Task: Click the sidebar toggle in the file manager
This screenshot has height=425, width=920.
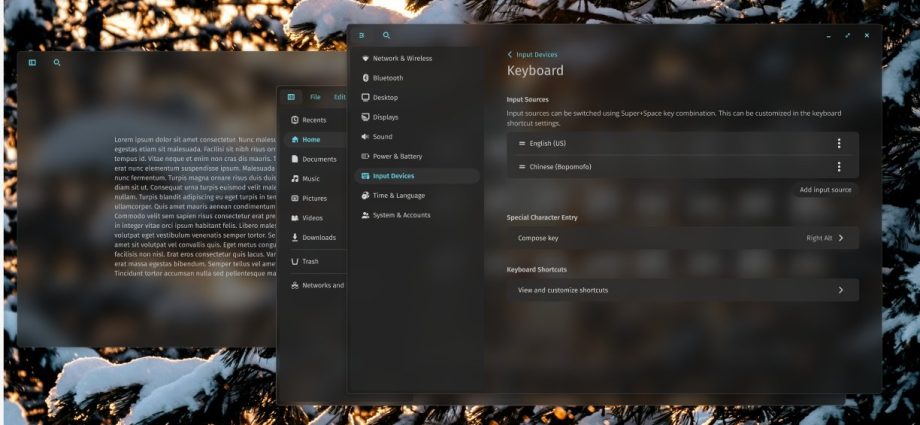Action: pyautogui.click(x=291, y=97)
